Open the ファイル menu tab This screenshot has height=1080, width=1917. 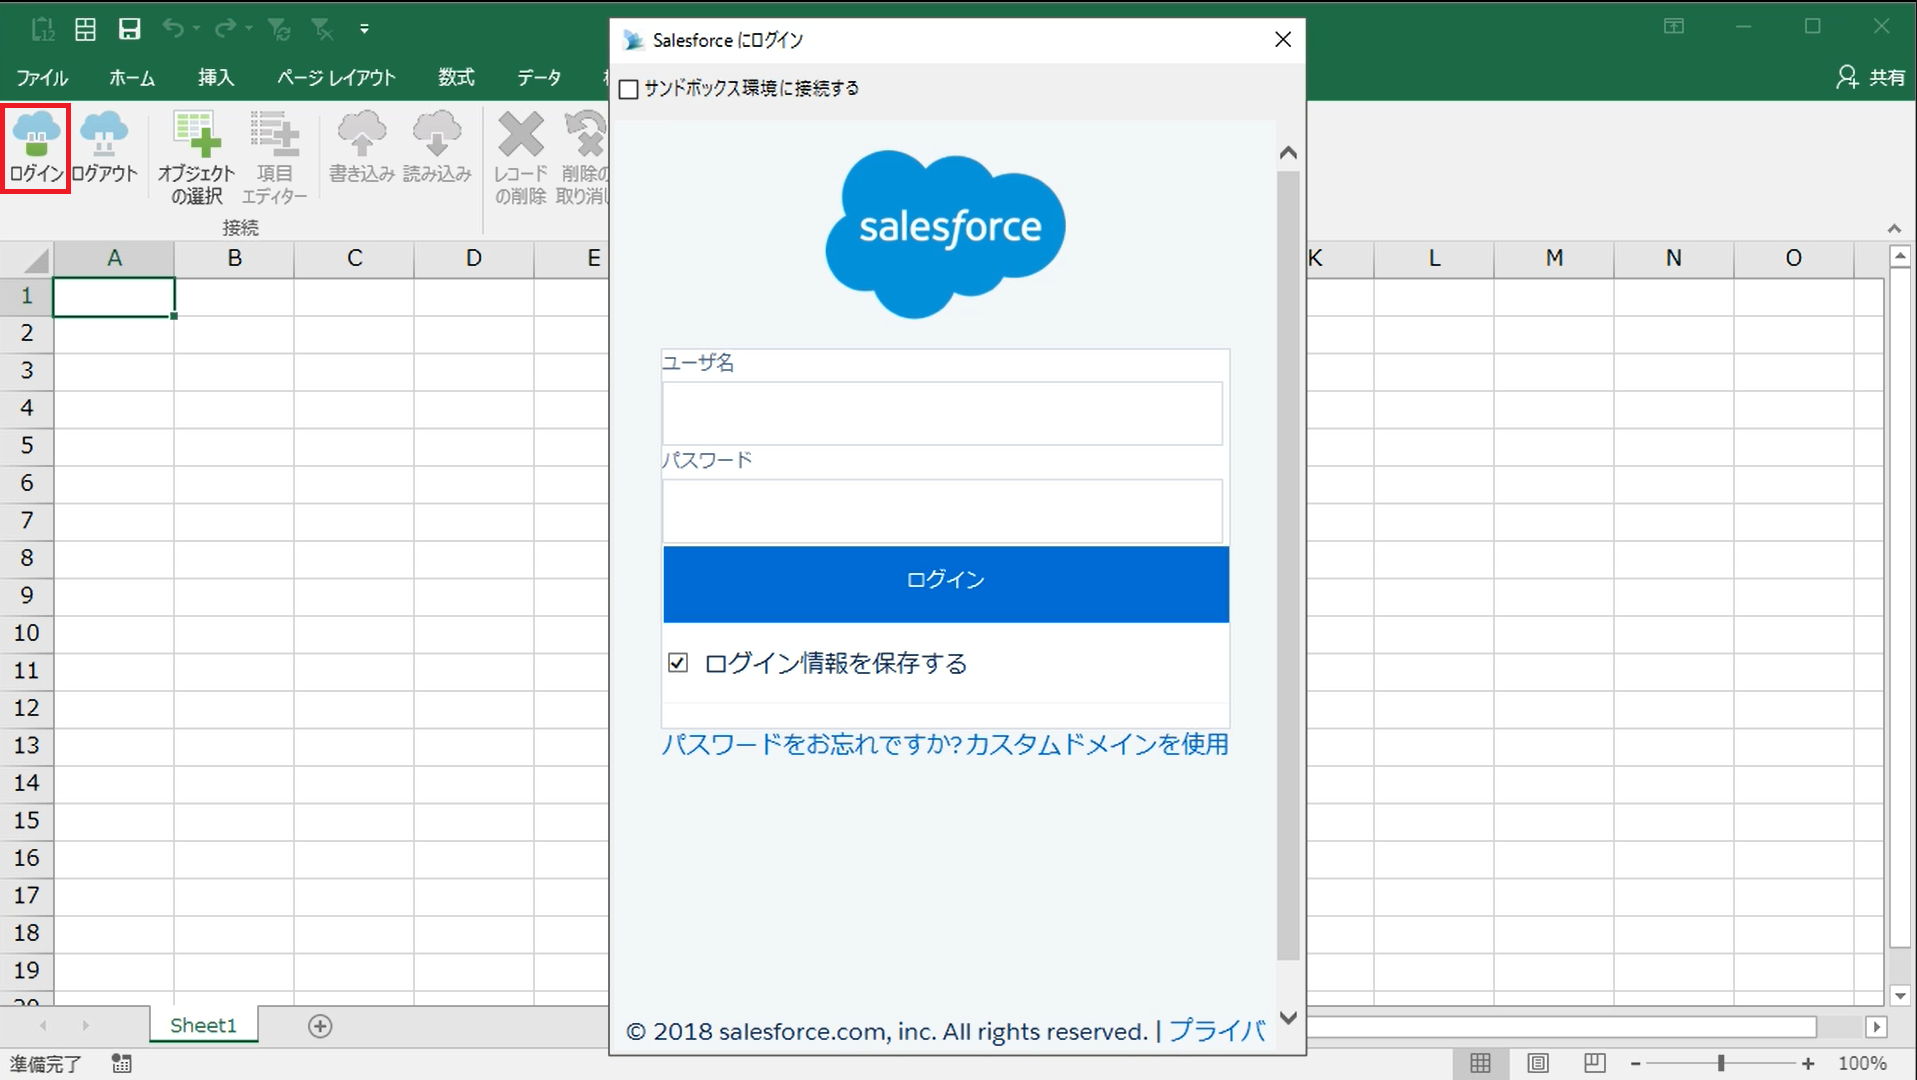42,77
